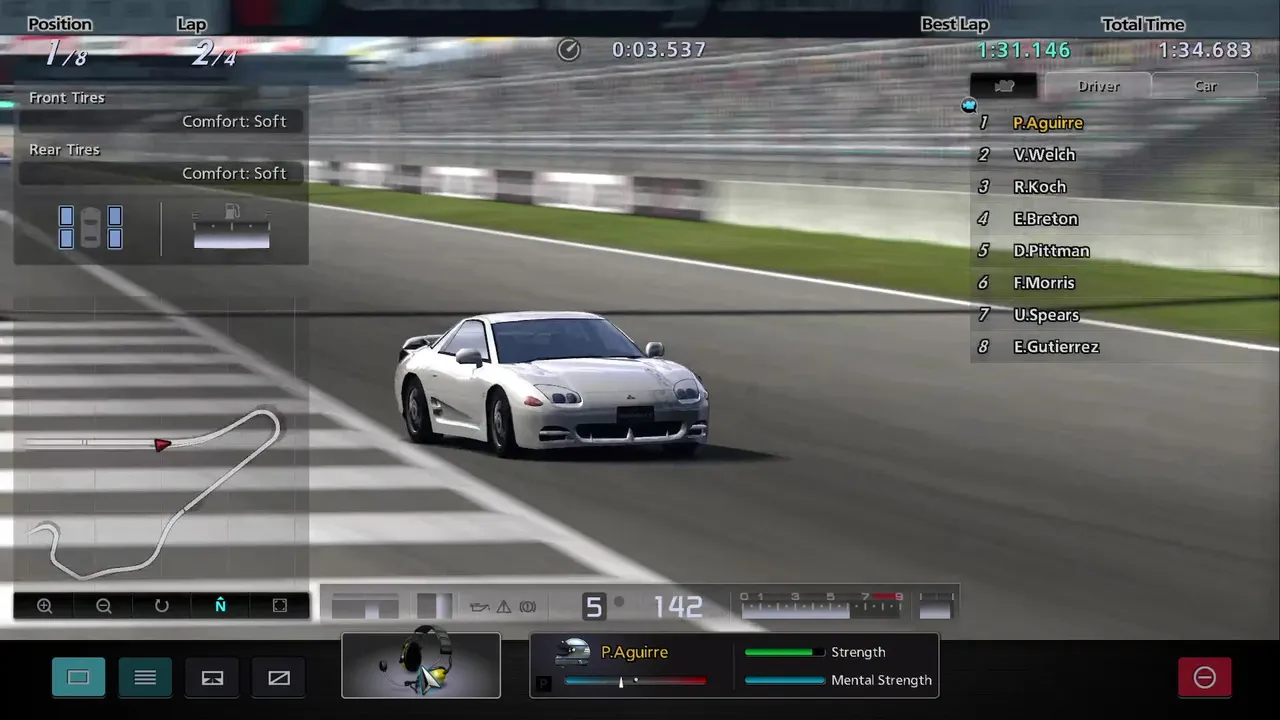
Task: Click the Lap 2/4 readout
Action: click(x=214, y=54)
